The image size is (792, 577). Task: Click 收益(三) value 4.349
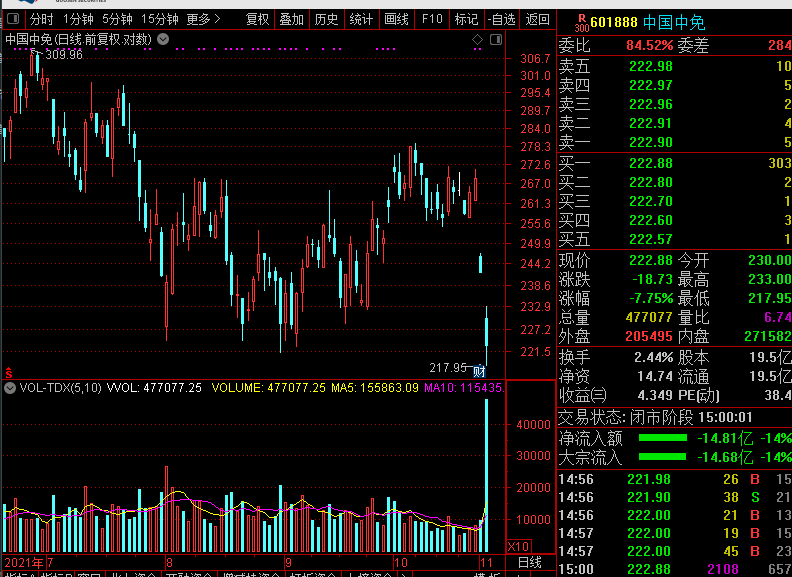point(655,395)
